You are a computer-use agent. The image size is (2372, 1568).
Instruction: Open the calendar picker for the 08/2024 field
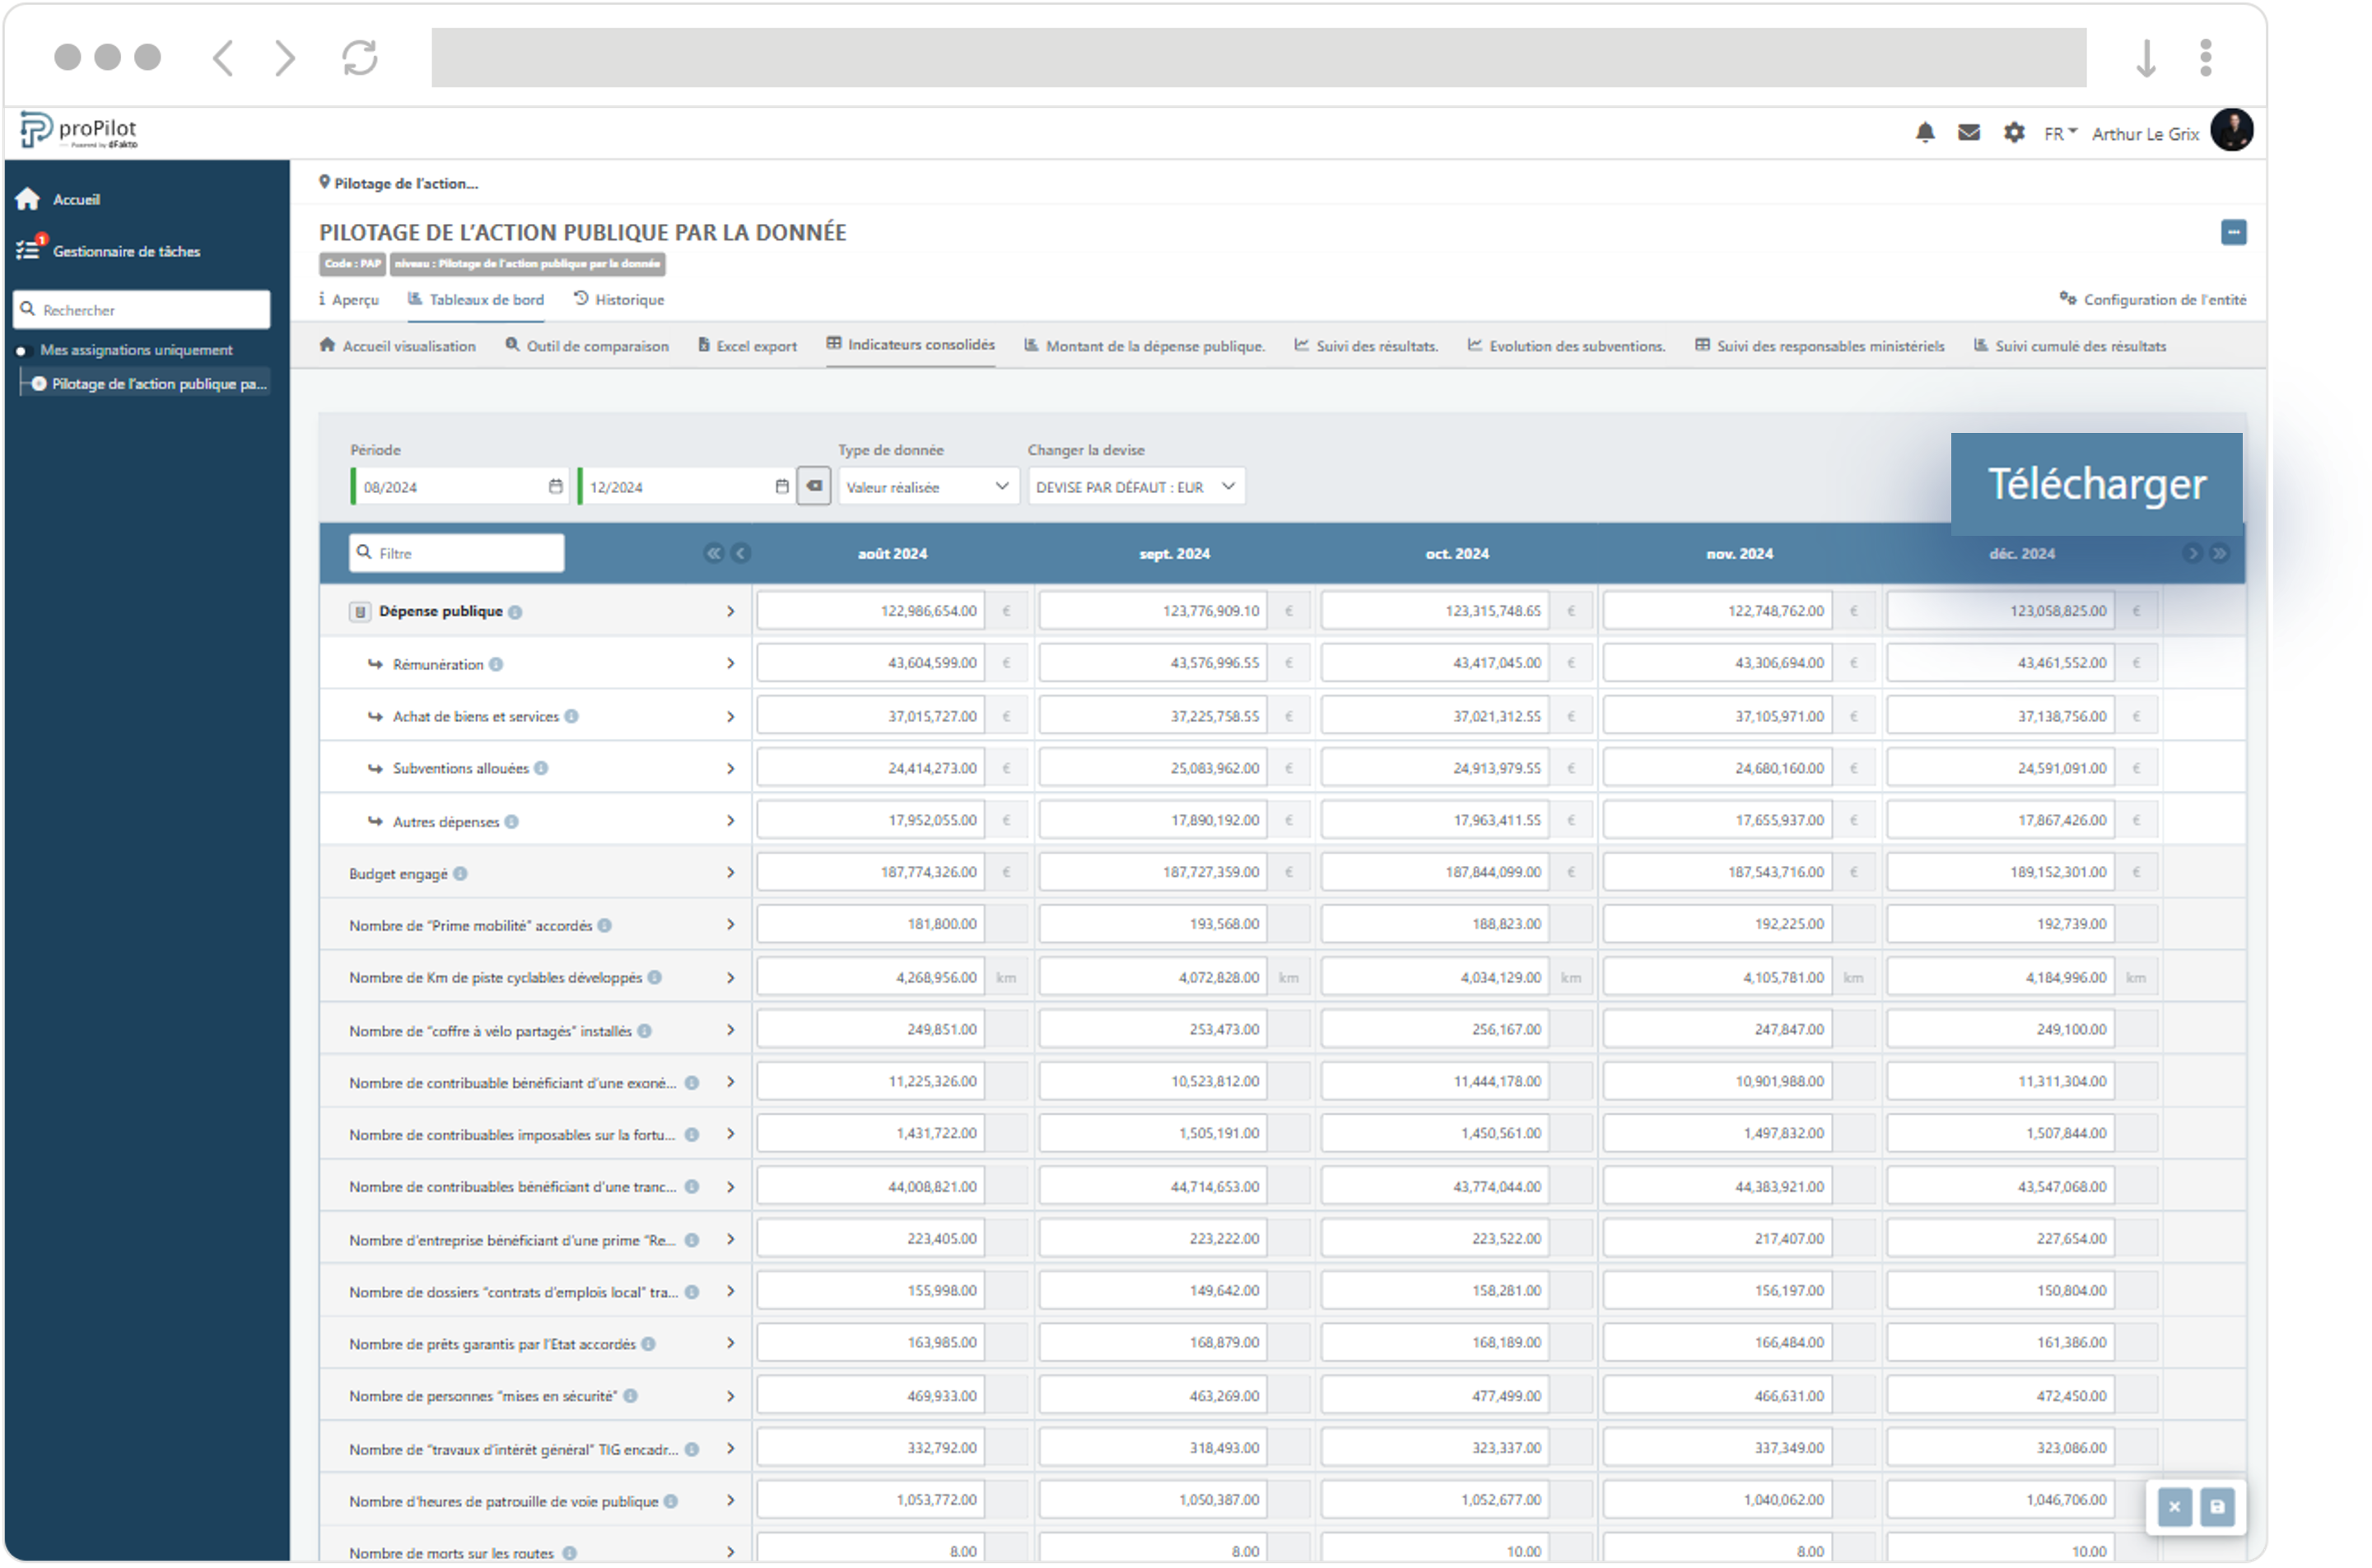pyautogui.click(x=556, y=486)
